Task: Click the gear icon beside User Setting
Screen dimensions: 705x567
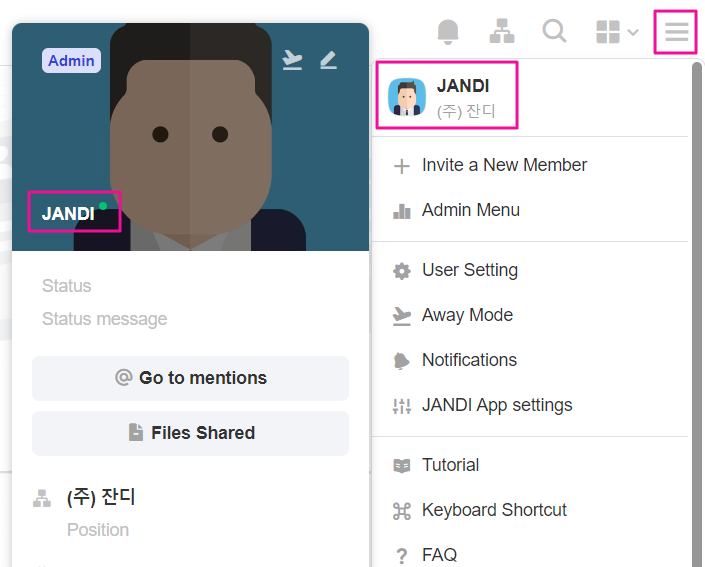Action: click(x=402, y=271)
